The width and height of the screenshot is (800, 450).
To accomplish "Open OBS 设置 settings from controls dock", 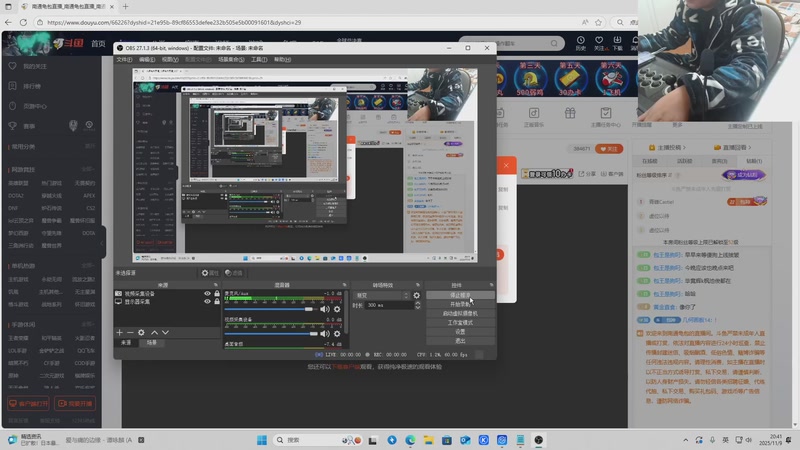I will click(x=460, y=332).
